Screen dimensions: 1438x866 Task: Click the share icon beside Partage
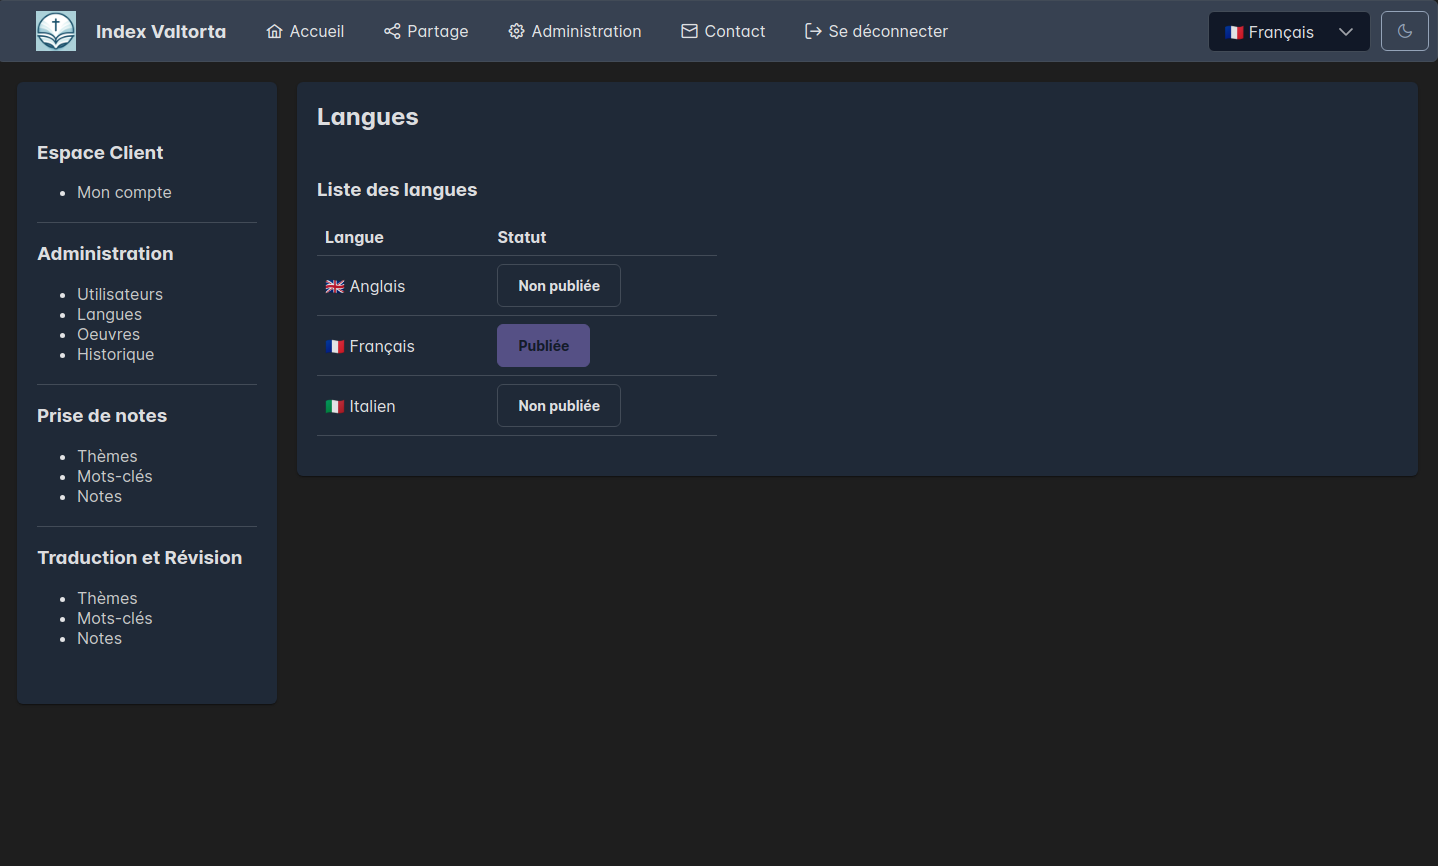(392, 31)
